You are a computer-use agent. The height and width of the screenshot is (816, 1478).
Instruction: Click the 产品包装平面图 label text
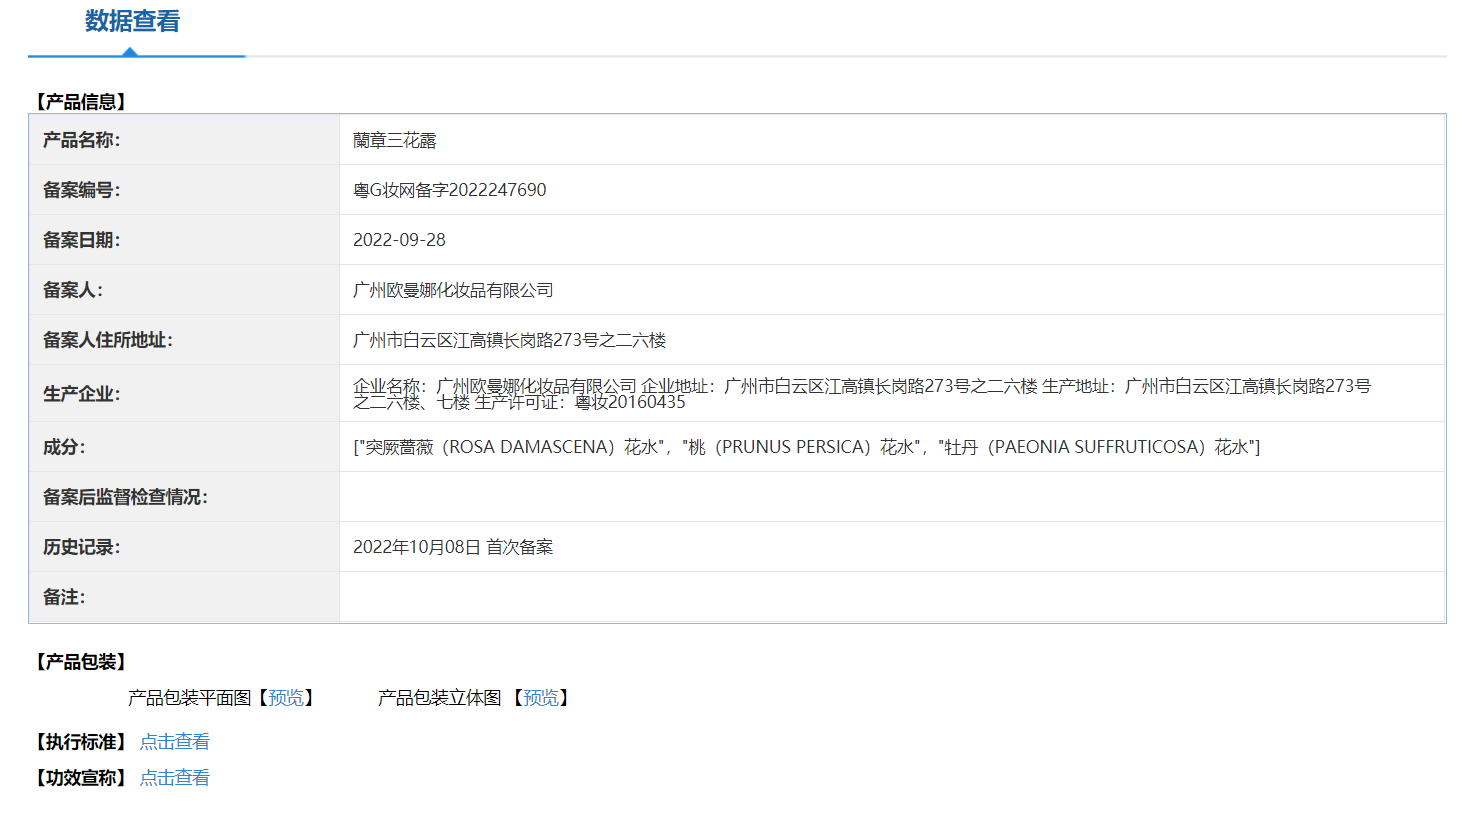190,698
